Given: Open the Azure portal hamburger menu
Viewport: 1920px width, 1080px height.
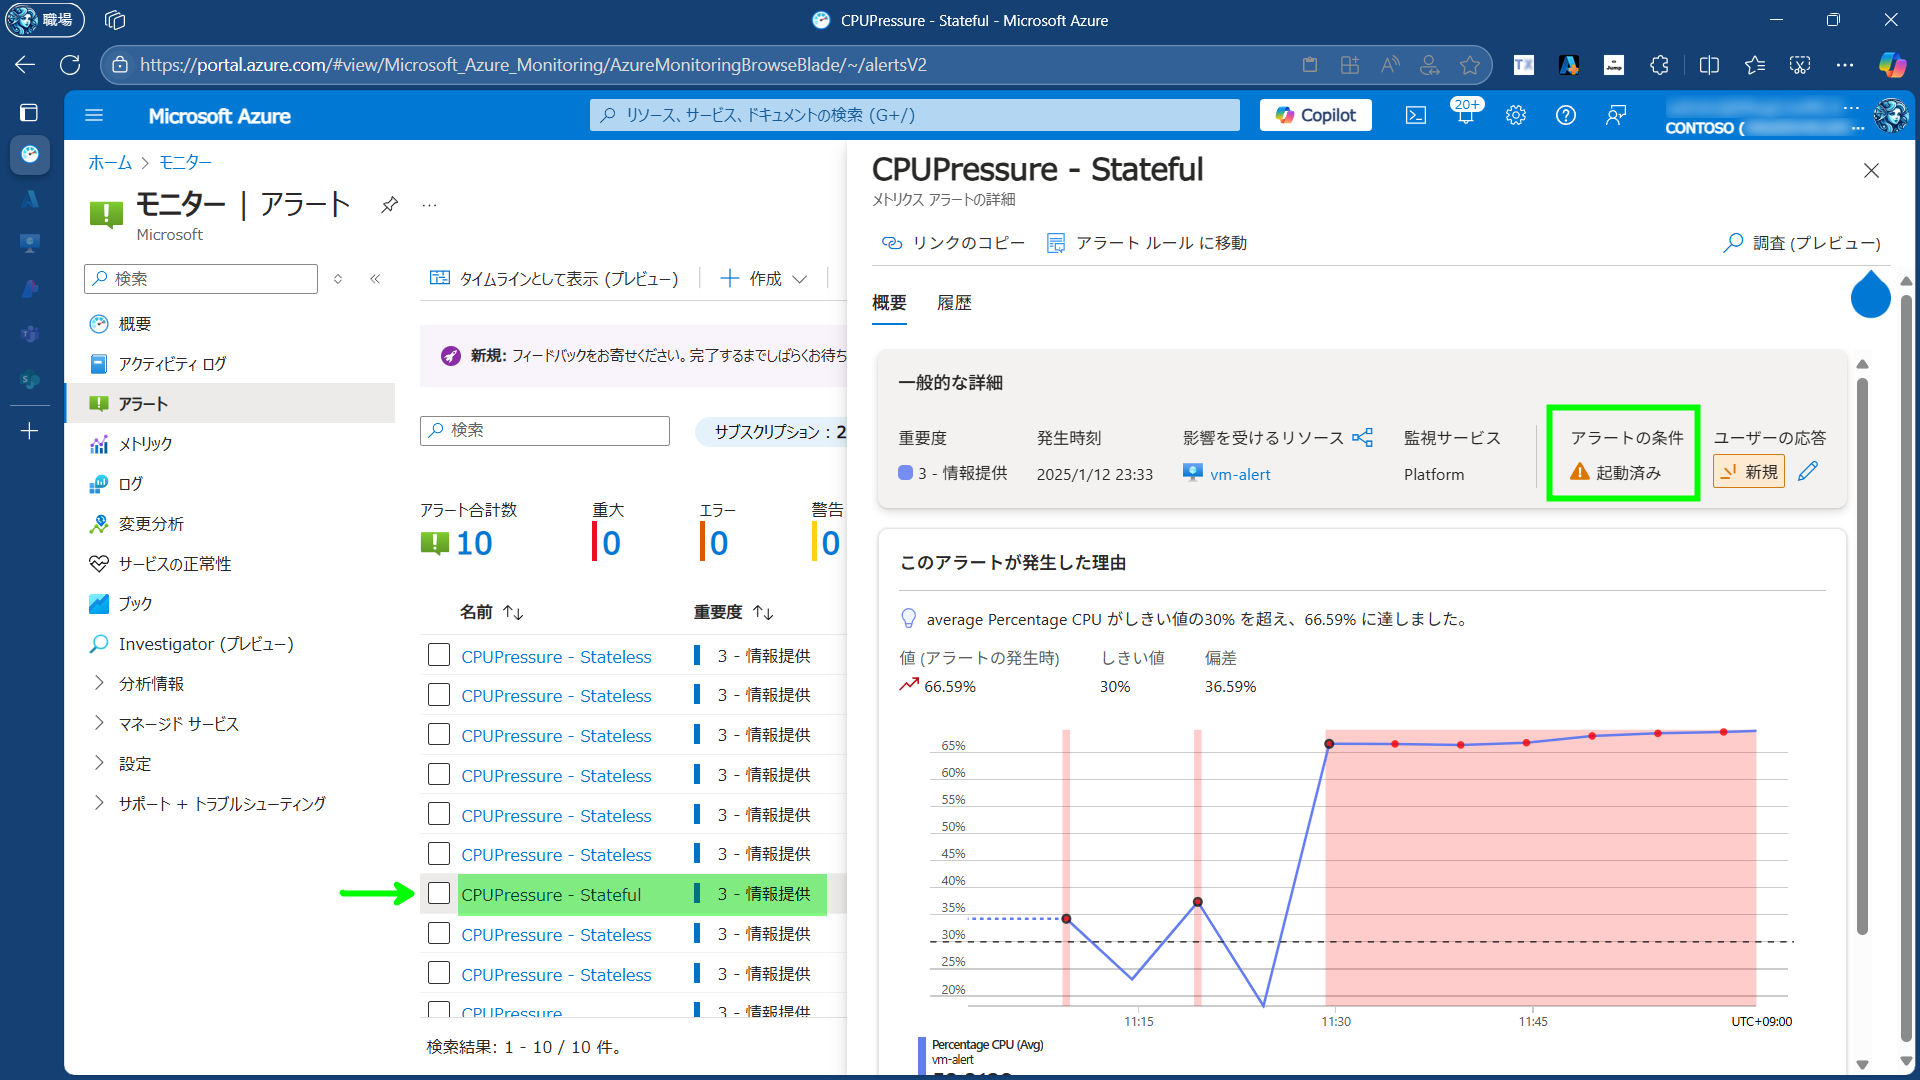Looking at the screenshot, I should click(94, 116).
